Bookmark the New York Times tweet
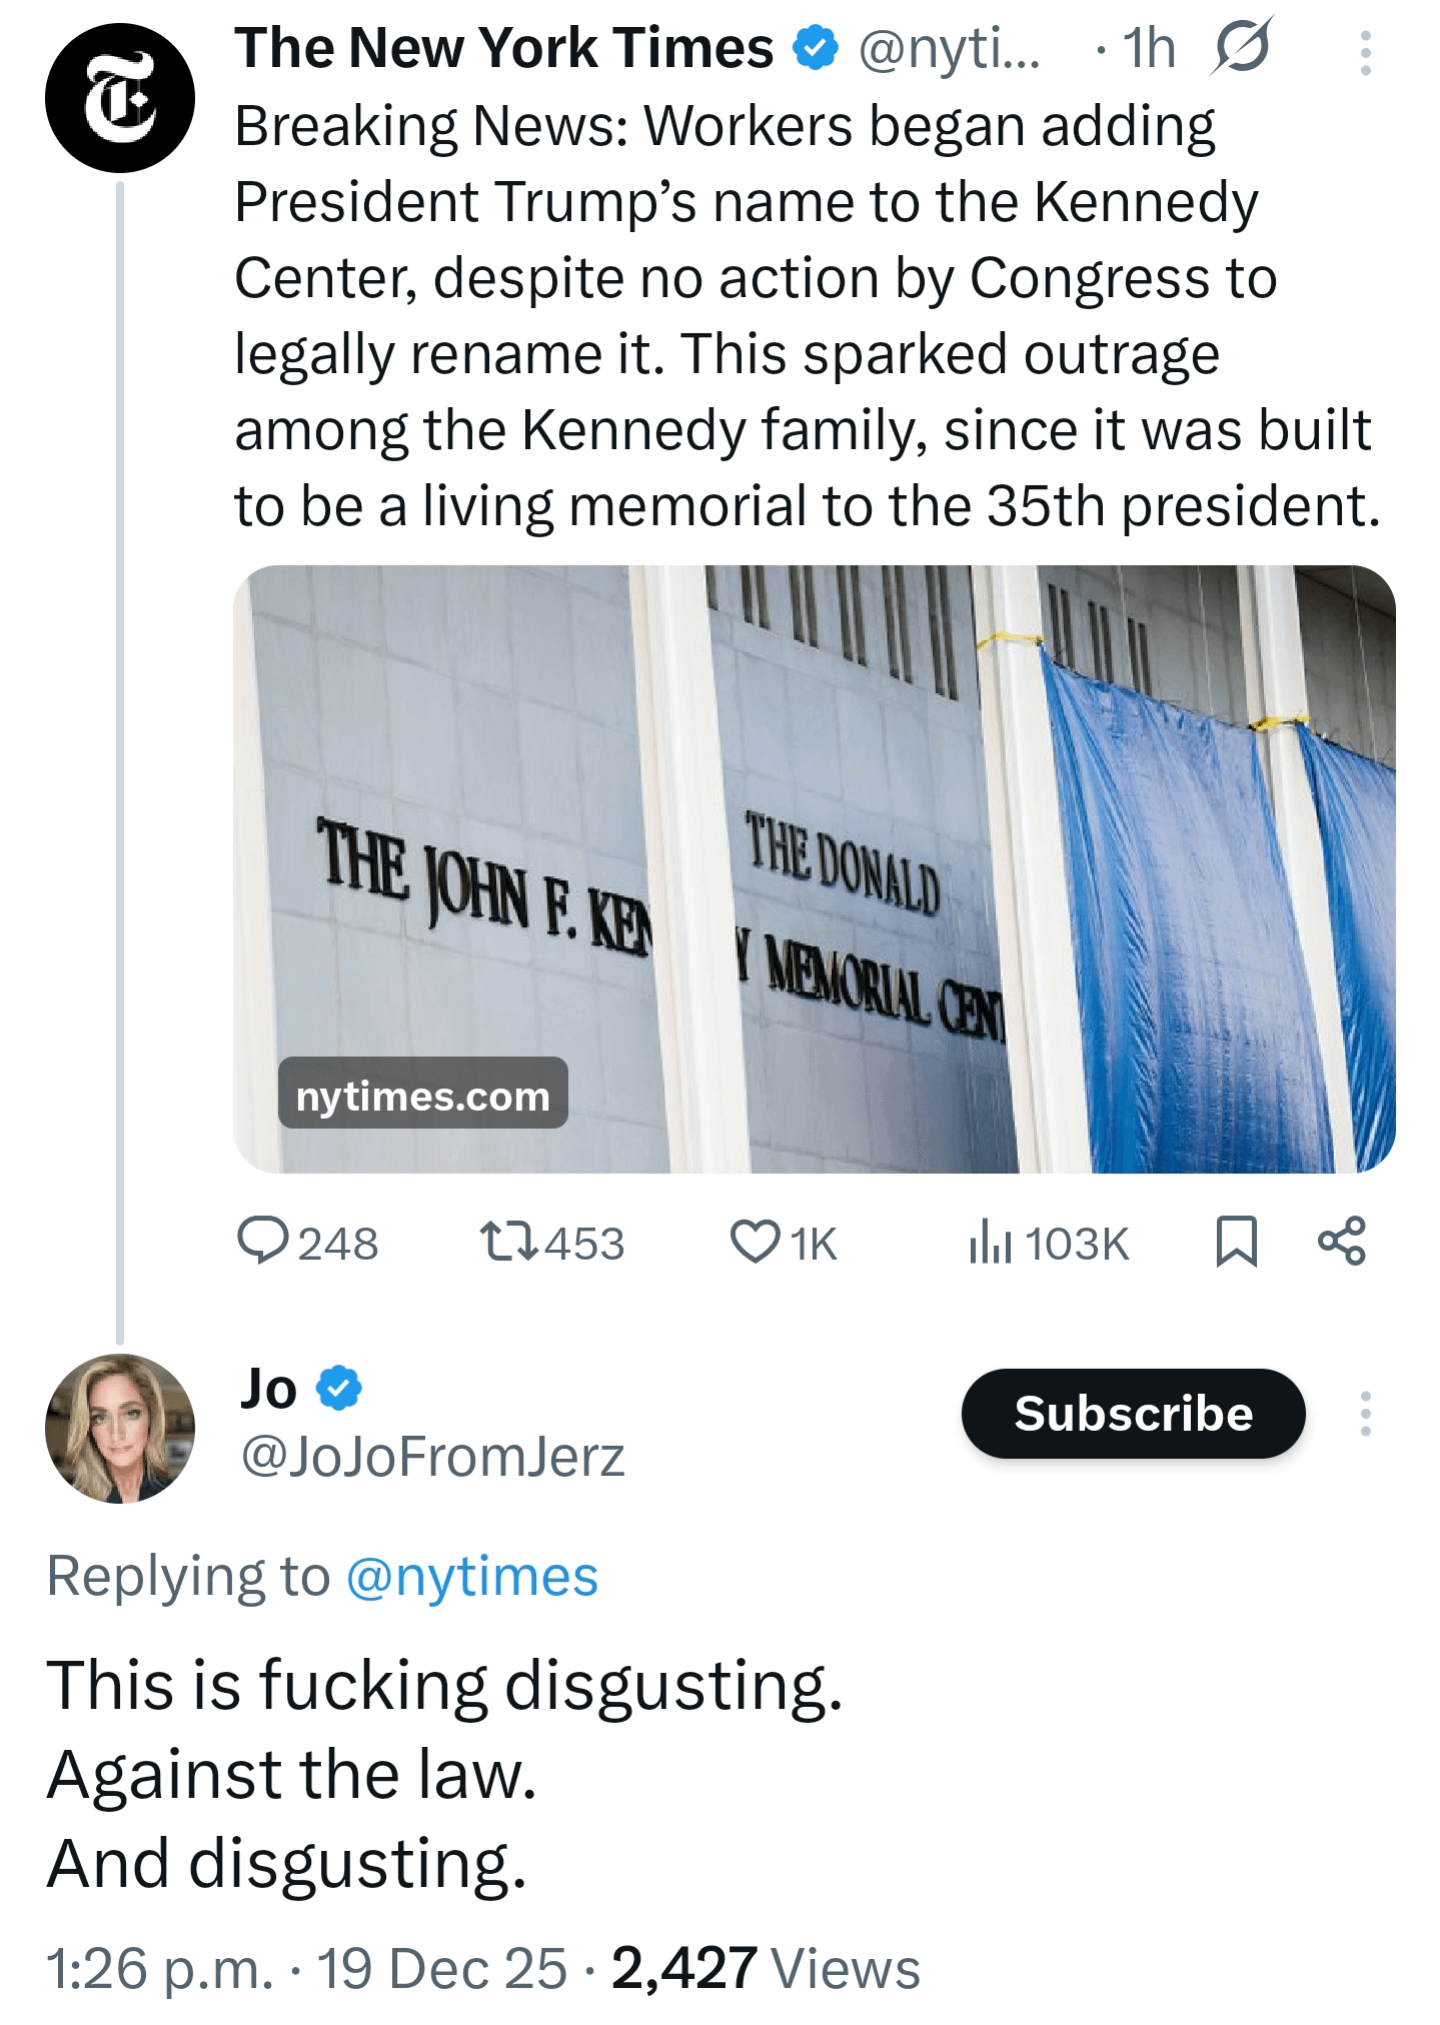1440x2025 pixels. [1236, 1241]
